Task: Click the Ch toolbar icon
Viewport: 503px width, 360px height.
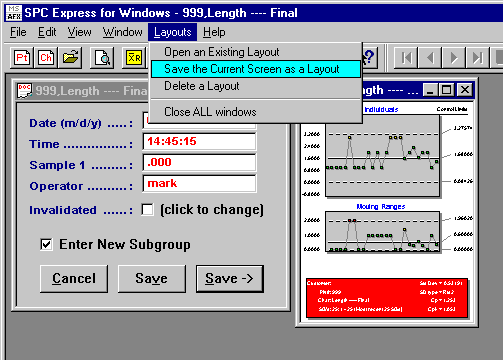Action: (x=46, y=58)
